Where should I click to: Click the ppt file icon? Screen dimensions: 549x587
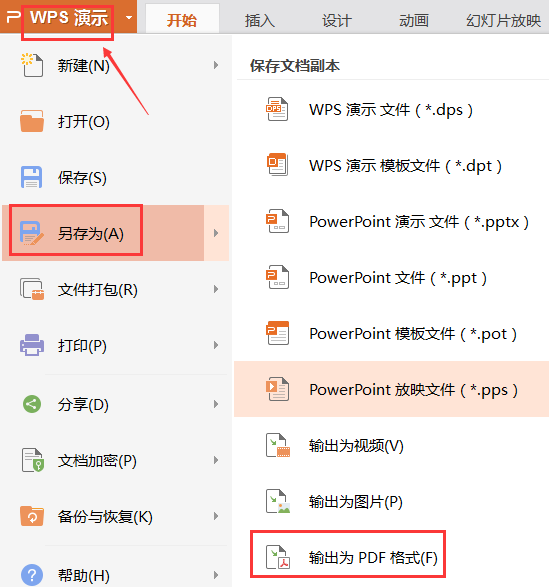point(277,277)
